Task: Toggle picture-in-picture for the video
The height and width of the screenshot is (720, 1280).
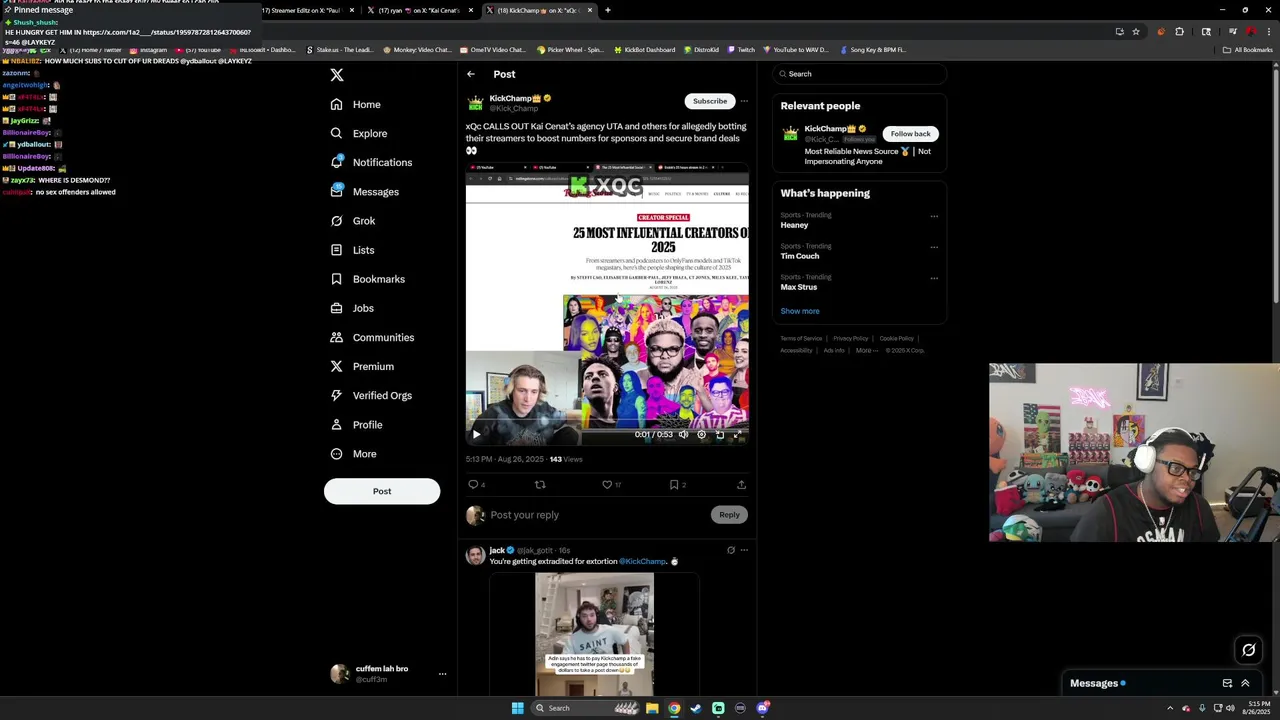Action: click(720, 434)
